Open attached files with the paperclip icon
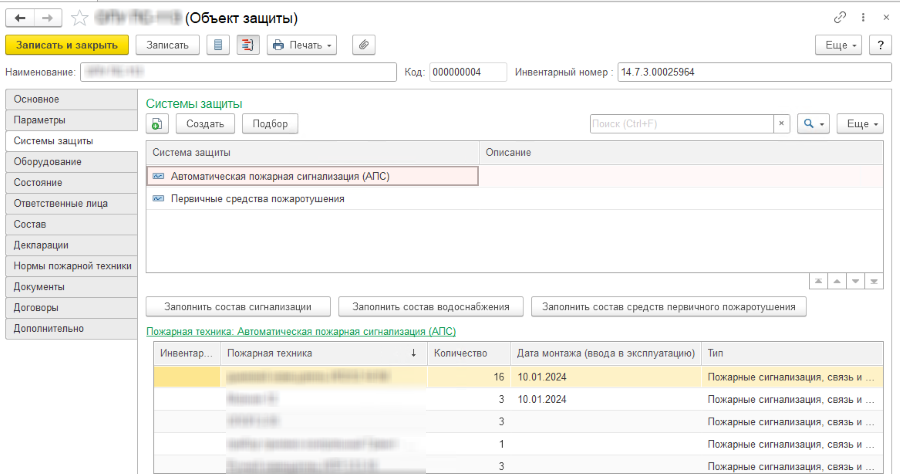 point(364,45)
